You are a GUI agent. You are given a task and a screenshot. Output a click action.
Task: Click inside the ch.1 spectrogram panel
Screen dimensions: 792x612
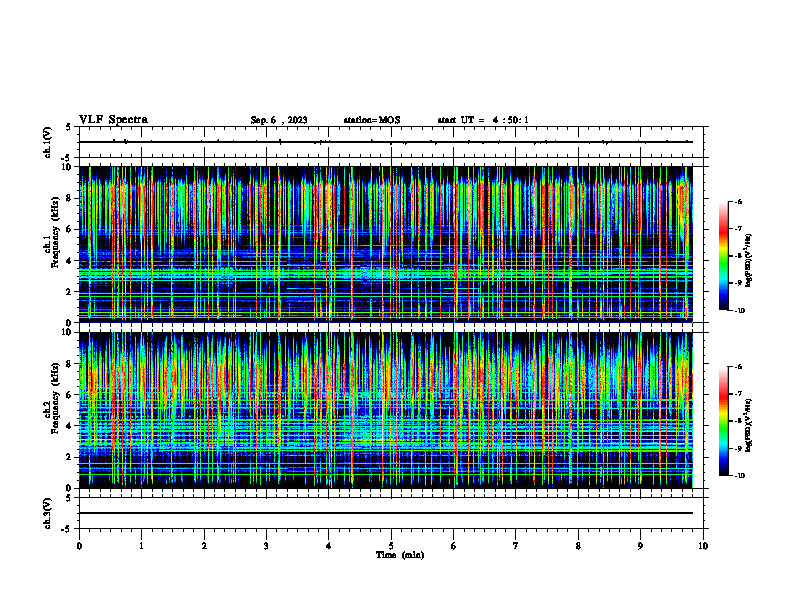click(385, 244)
